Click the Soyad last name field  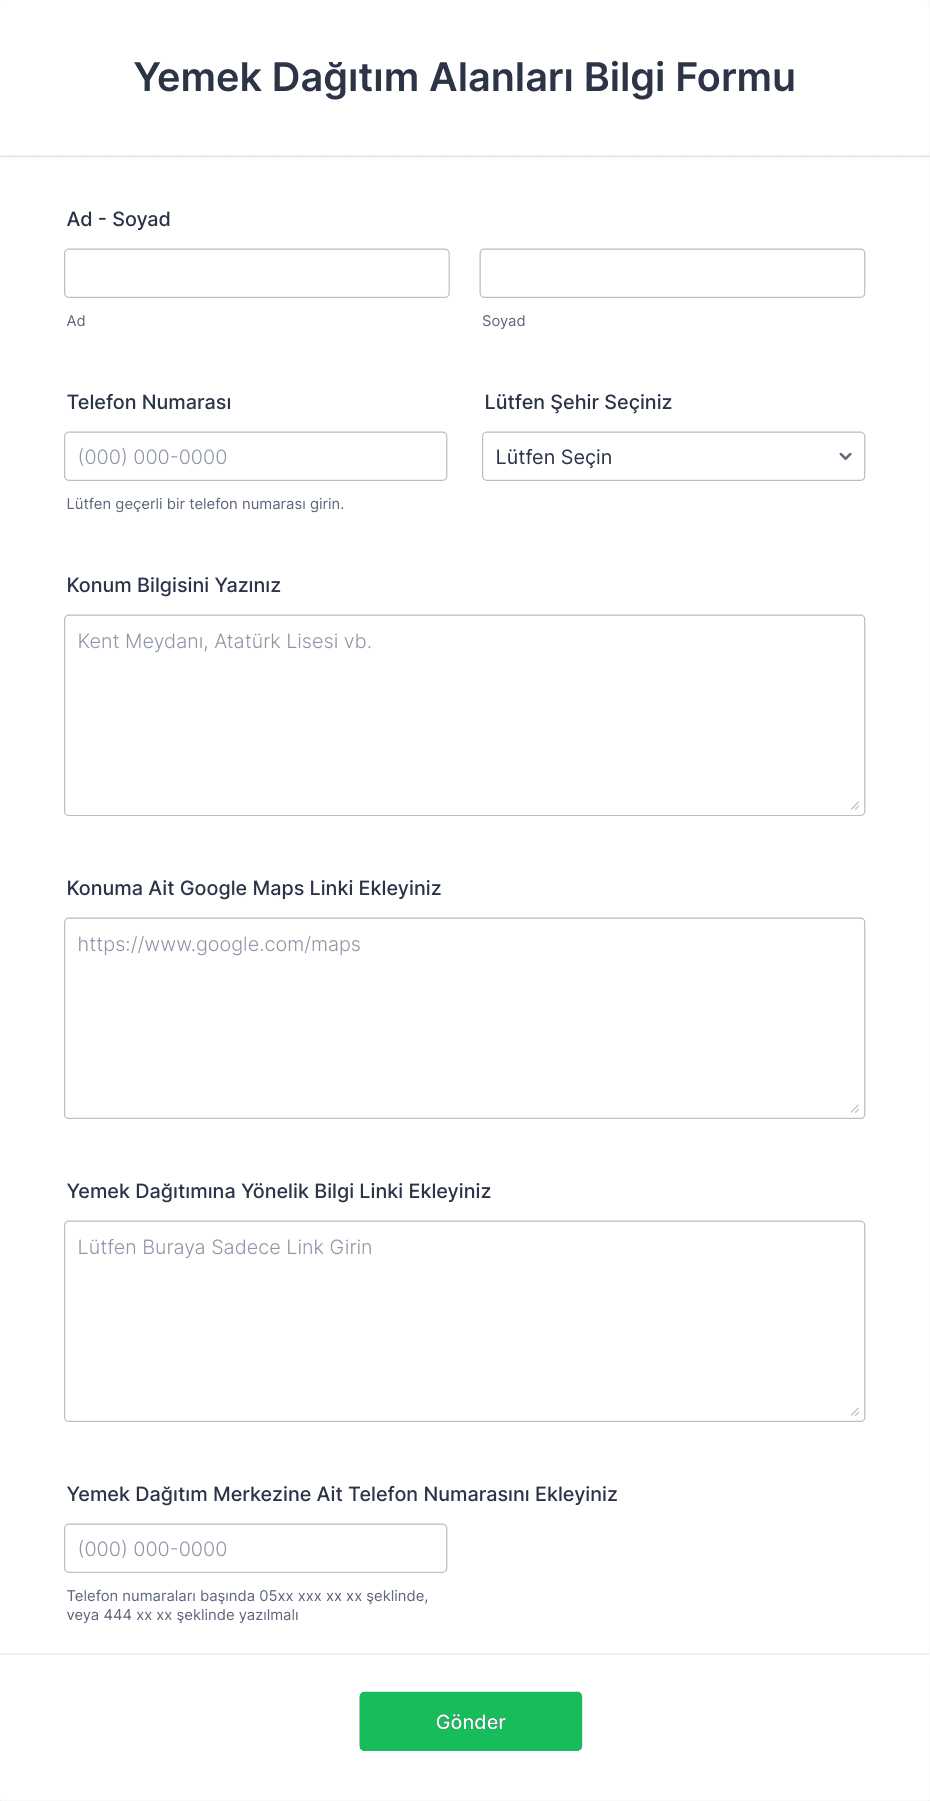pyautogui.click(x=672, y=273)
